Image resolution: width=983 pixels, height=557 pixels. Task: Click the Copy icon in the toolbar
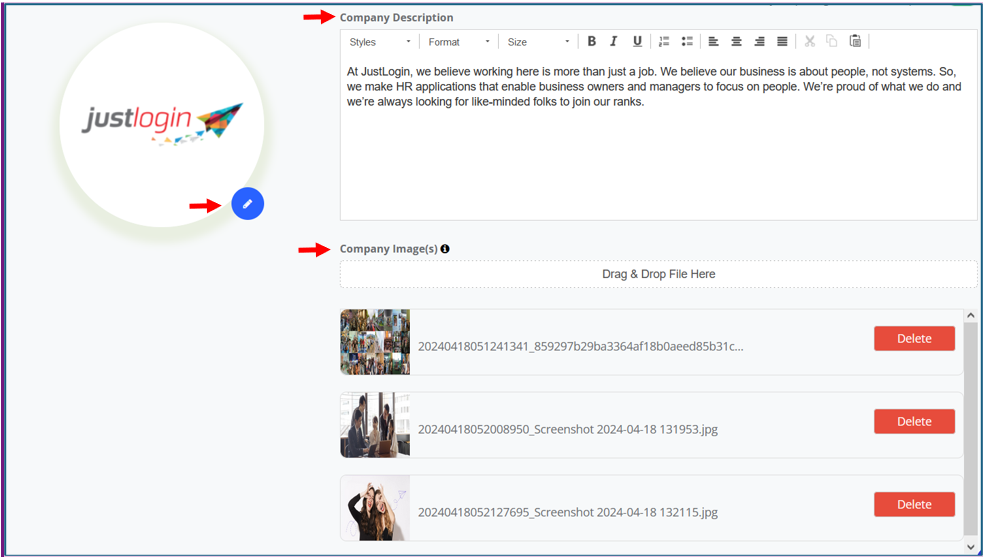832,41
